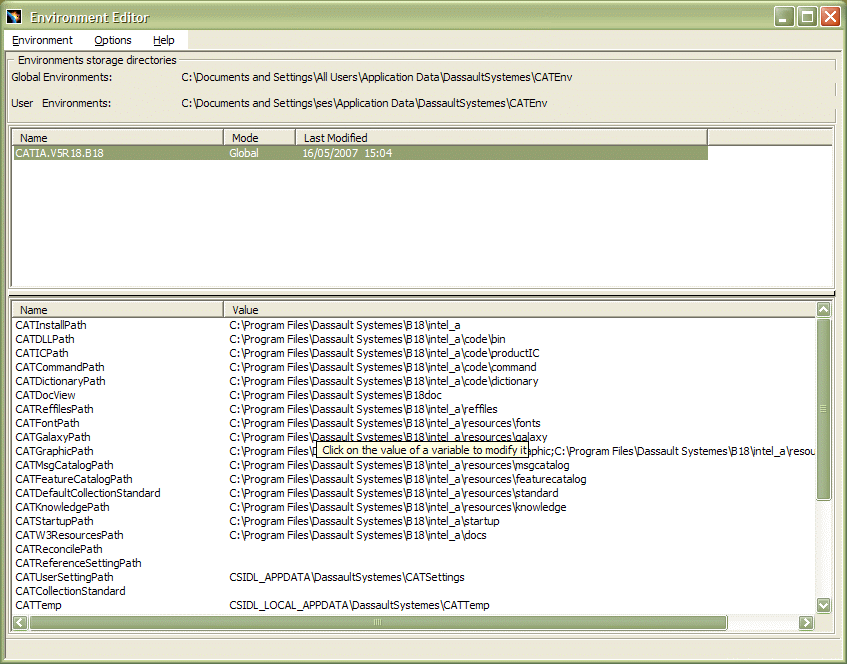The image size is (847, 664).
Task: Minimize the Environment Editor window
Action: pos(784,17)
